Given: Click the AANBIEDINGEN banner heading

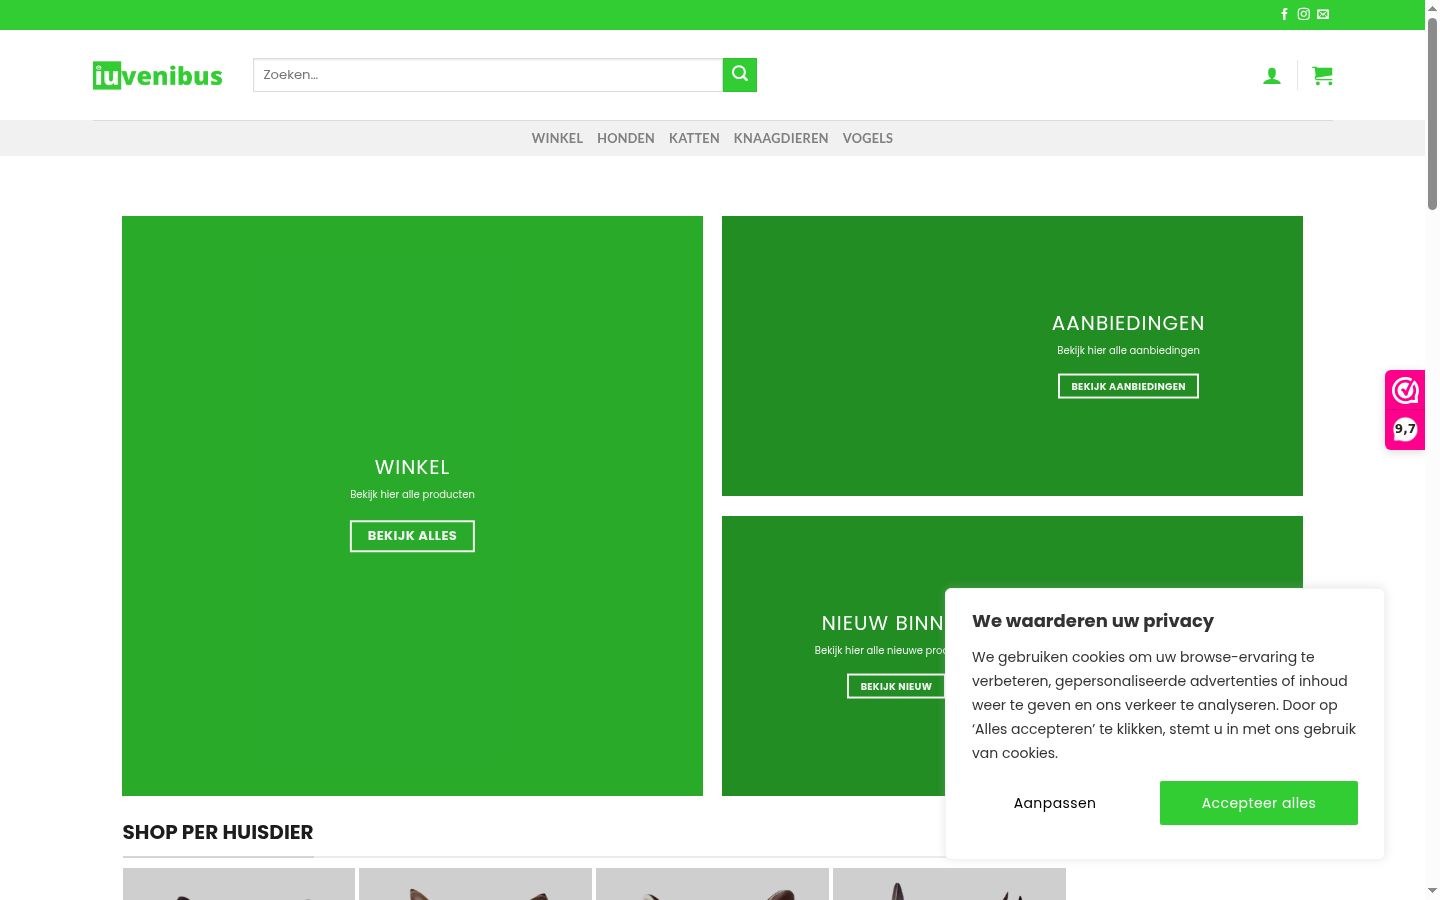Looking at the screenshot, I should pyautogui.click(x=1128, y=323).
